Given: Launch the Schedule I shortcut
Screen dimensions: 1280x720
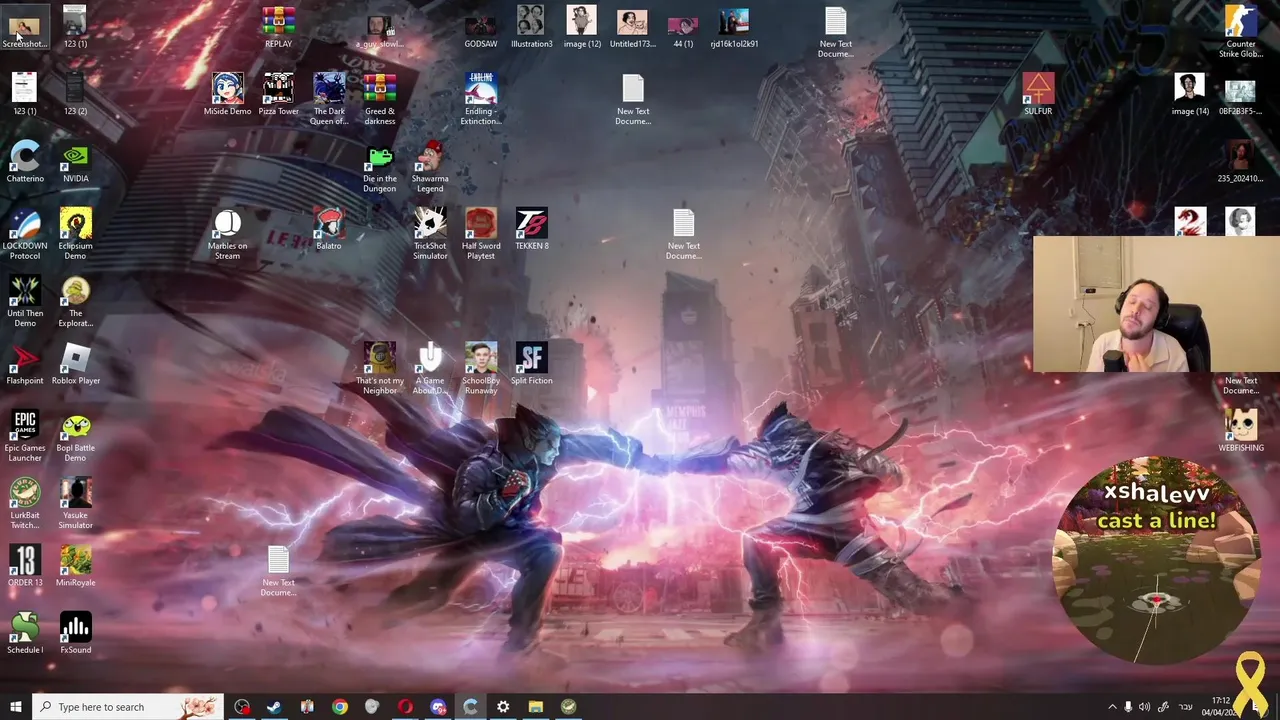Looking at the screenshot, I should [25, 633].
